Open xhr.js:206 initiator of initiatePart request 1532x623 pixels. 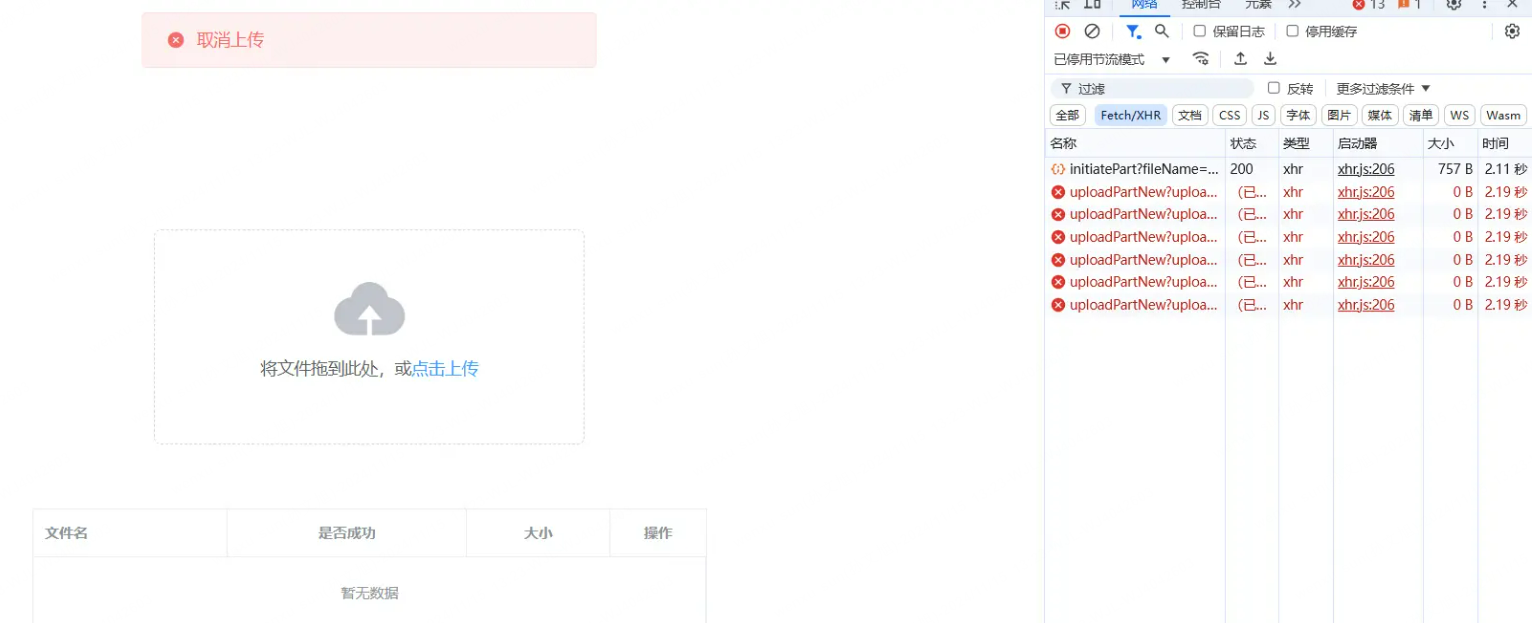1366,169
